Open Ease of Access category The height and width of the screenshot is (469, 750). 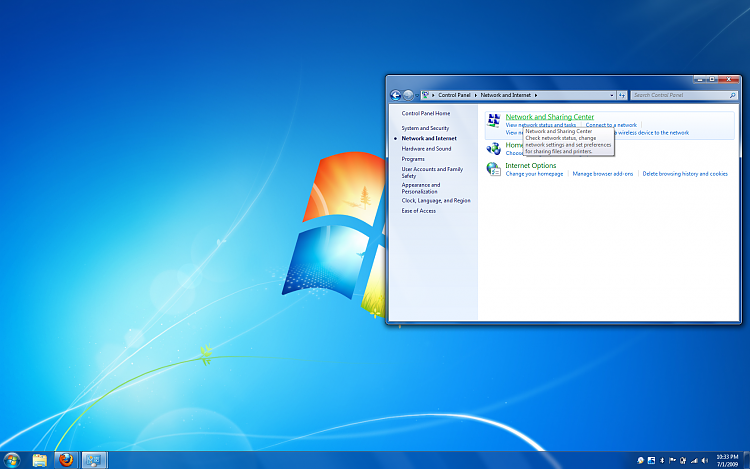(x=419, y=211)
